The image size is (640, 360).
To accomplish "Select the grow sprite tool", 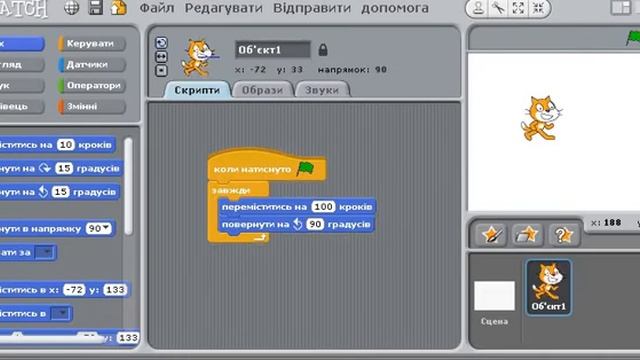I will pos(518,8).
